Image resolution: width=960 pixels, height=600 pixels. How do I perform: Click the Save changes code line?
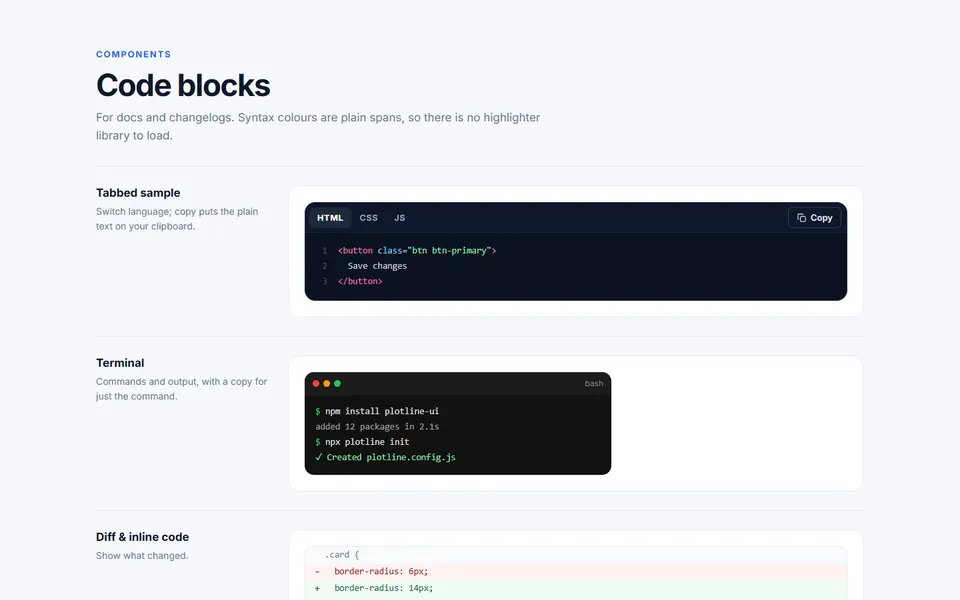point(377,266)
